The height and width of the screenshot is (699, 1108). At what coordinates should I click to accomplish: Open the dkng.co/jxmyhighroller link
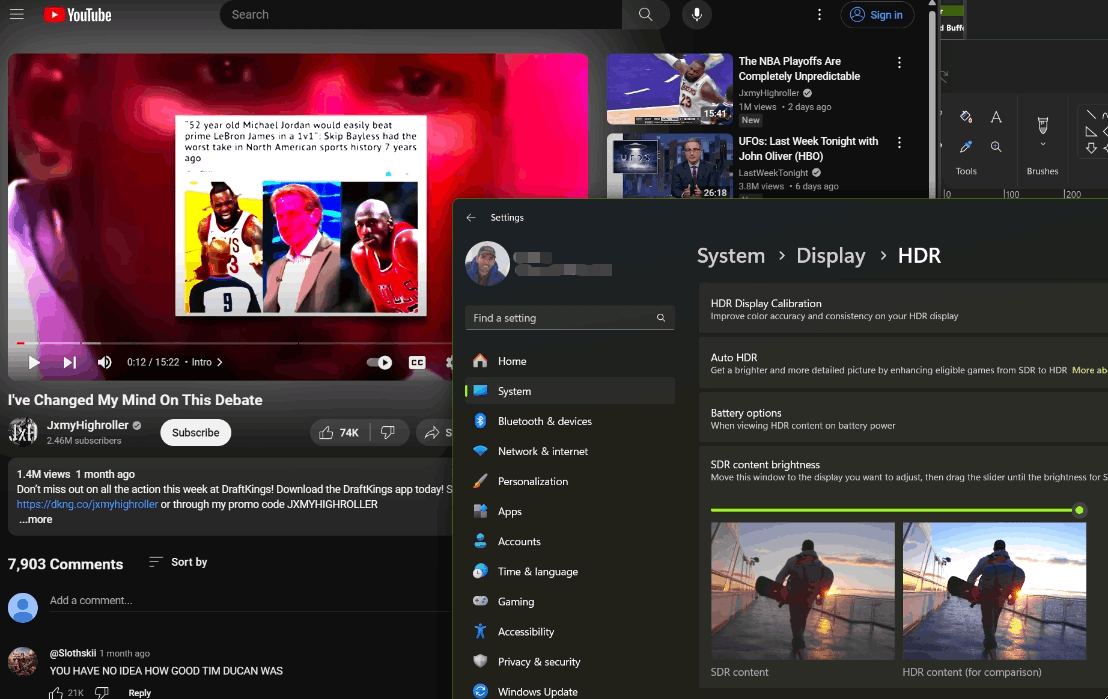(x=88, y=504)
